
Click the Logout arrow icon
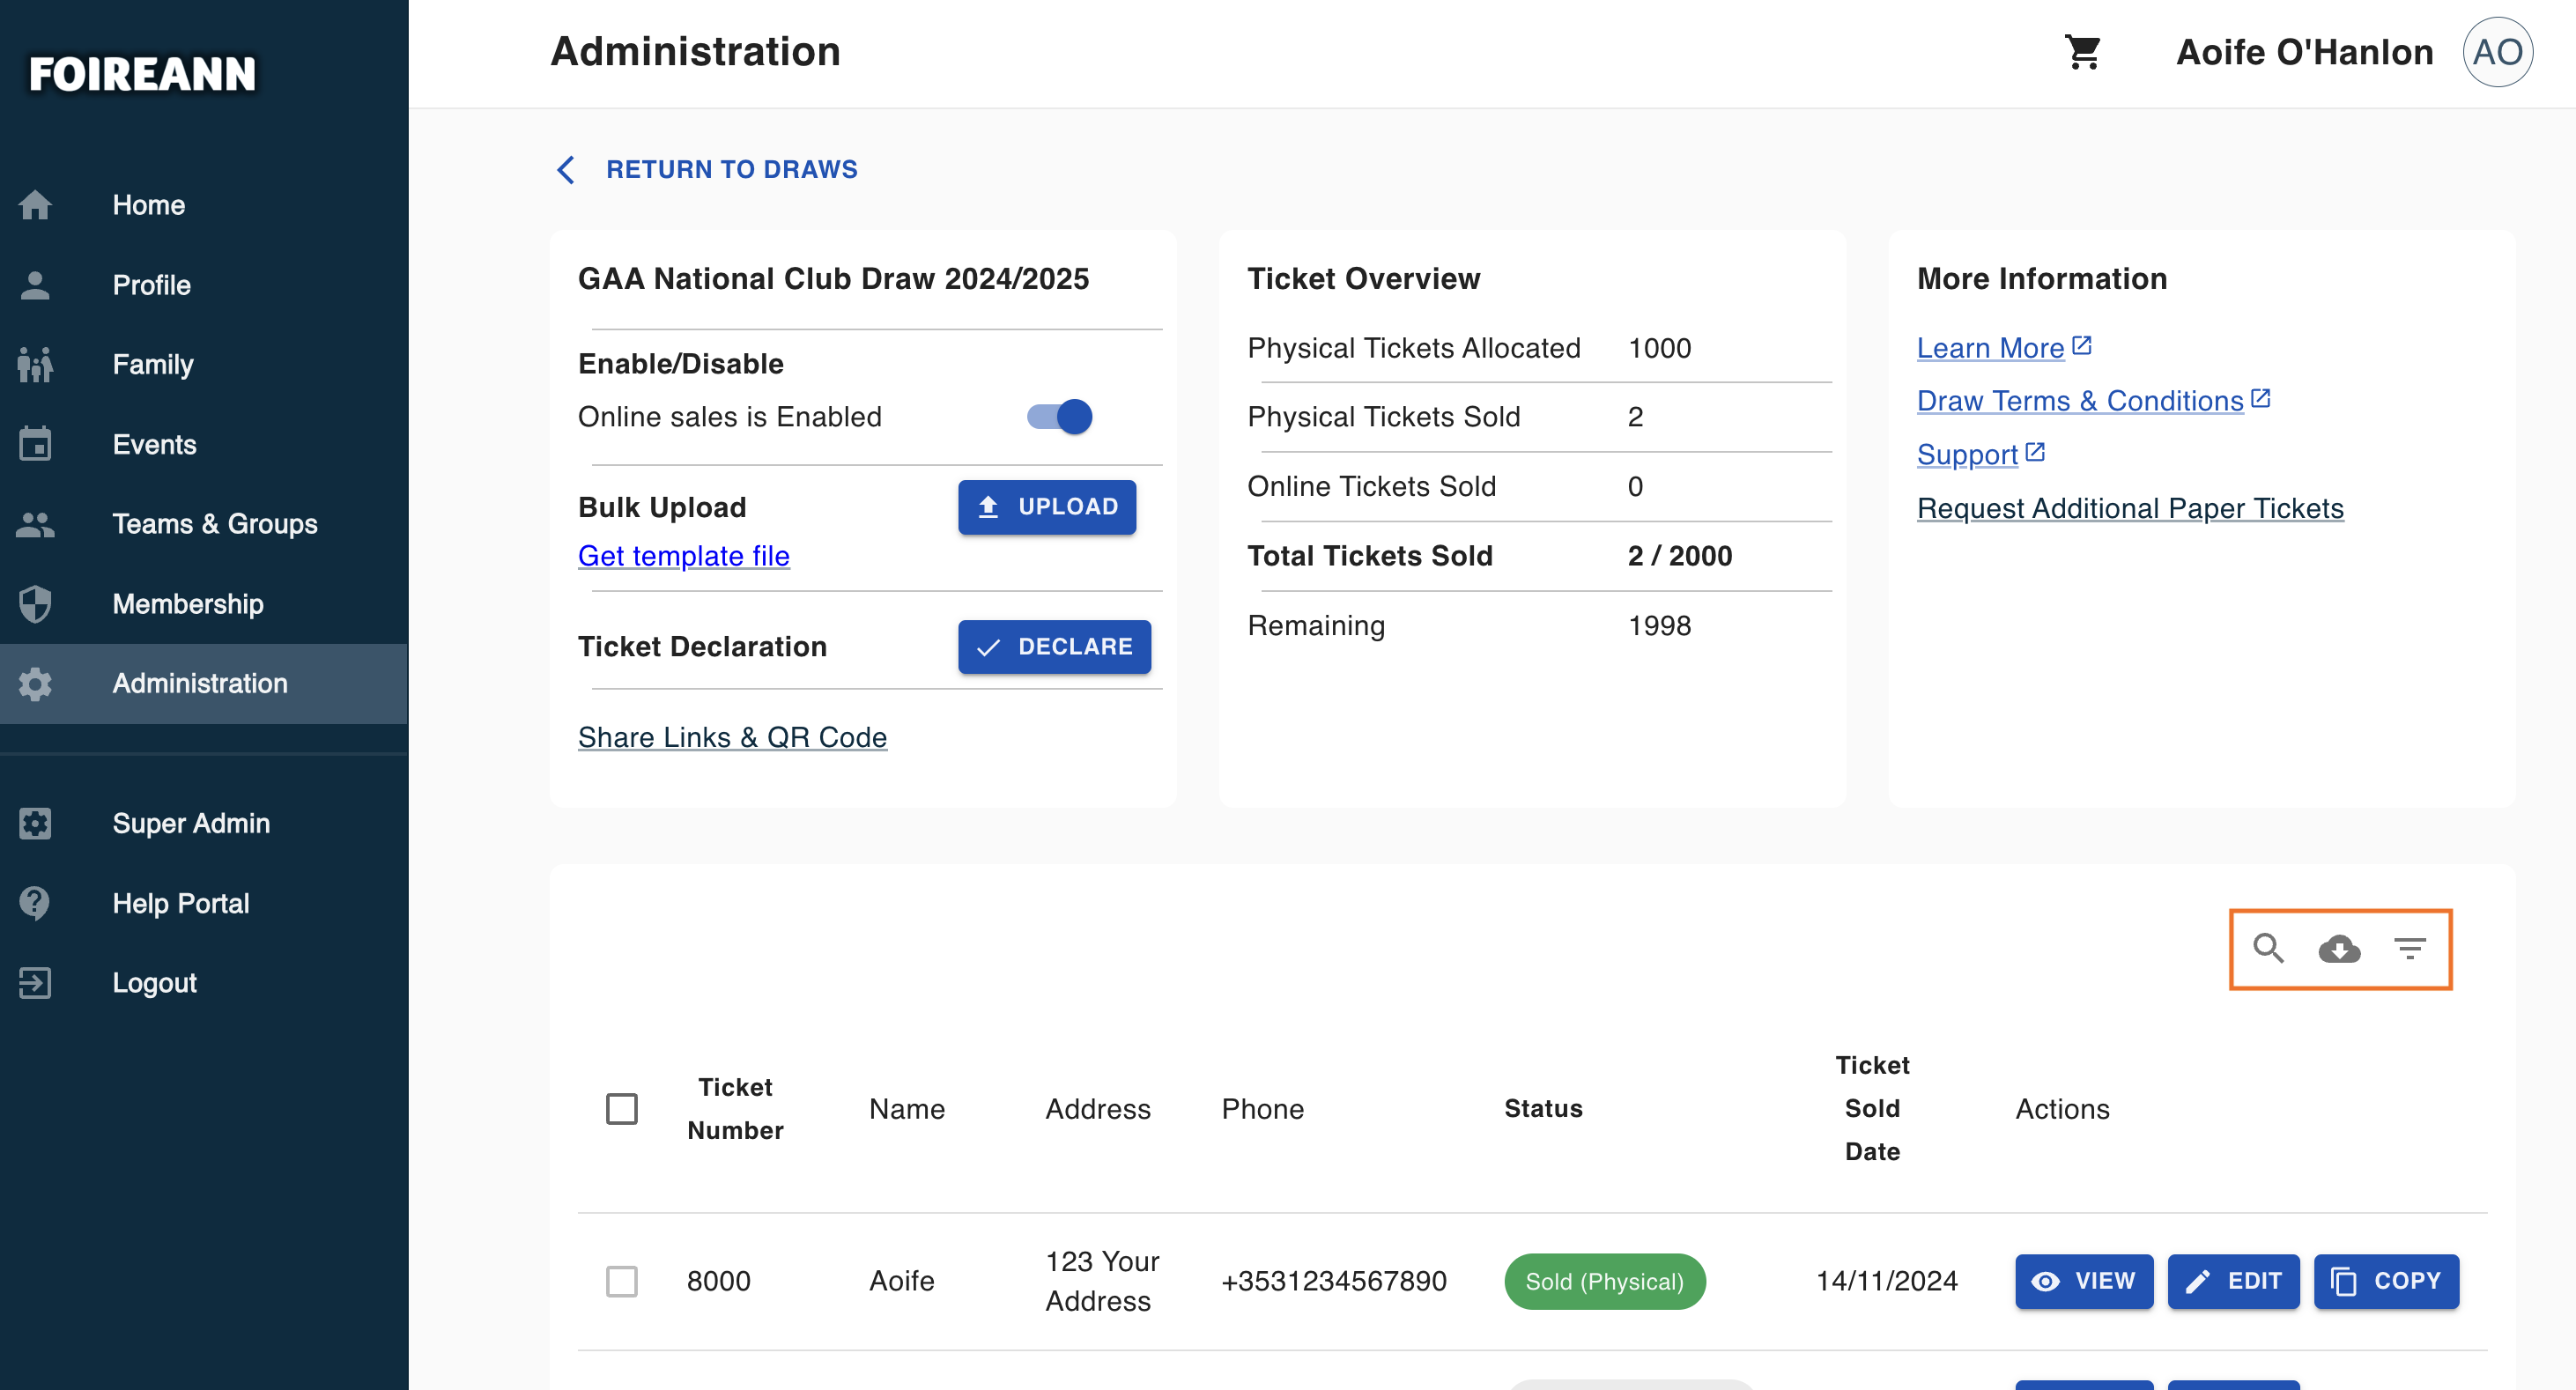click(35, 983)
